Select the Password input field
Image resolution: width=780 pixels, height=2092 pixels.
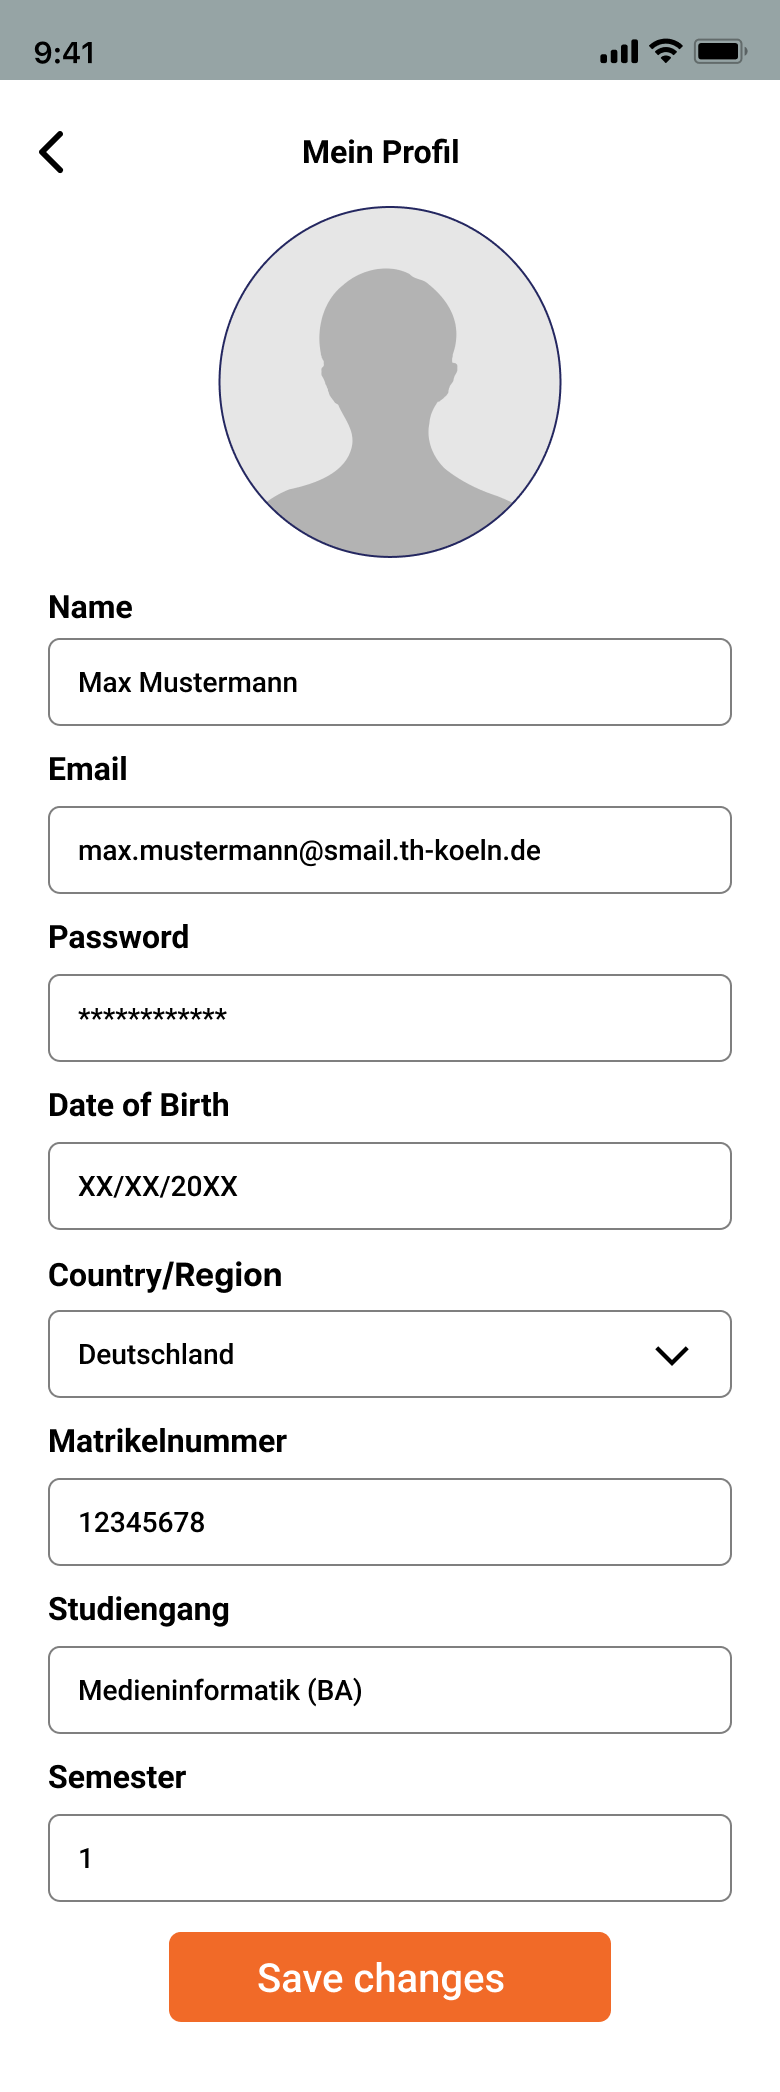pos(390,1018)
